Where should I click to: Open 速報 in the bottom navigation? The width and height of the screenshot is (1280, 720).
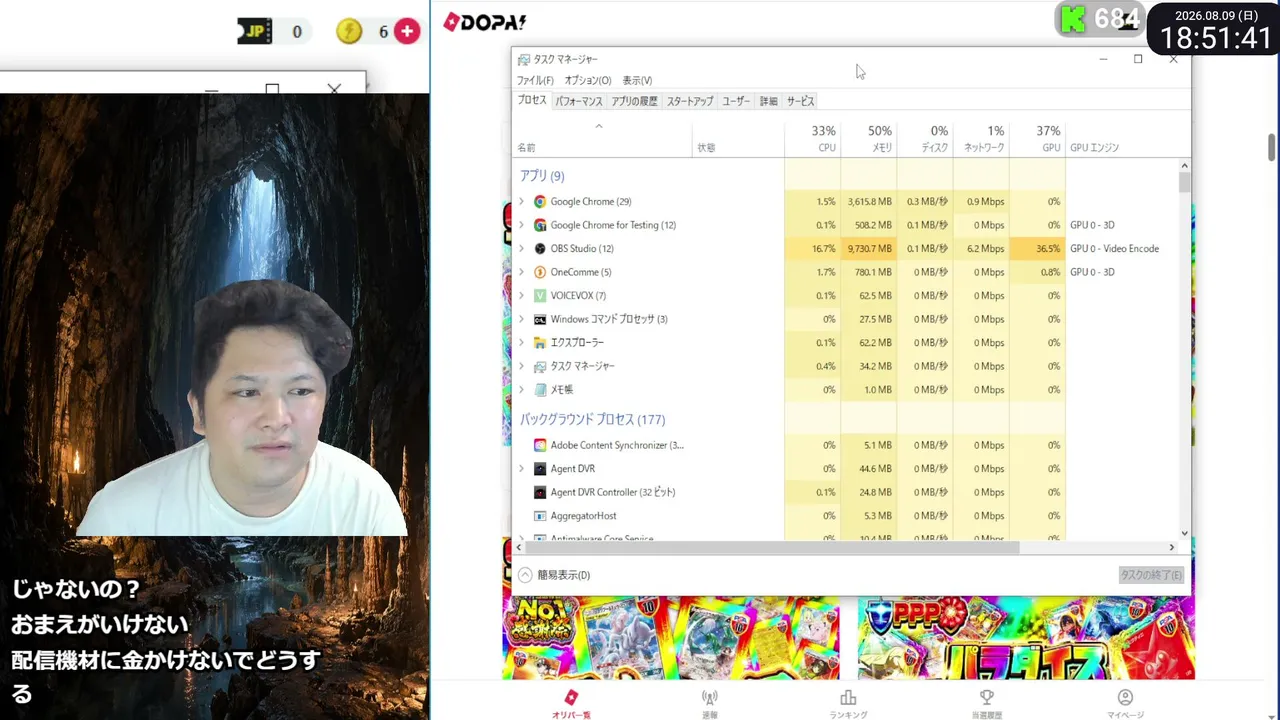pyautogui.click(x=710, y=704)
